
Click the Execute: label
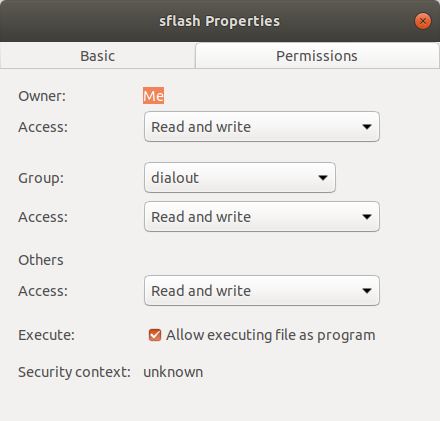(46, 335)
